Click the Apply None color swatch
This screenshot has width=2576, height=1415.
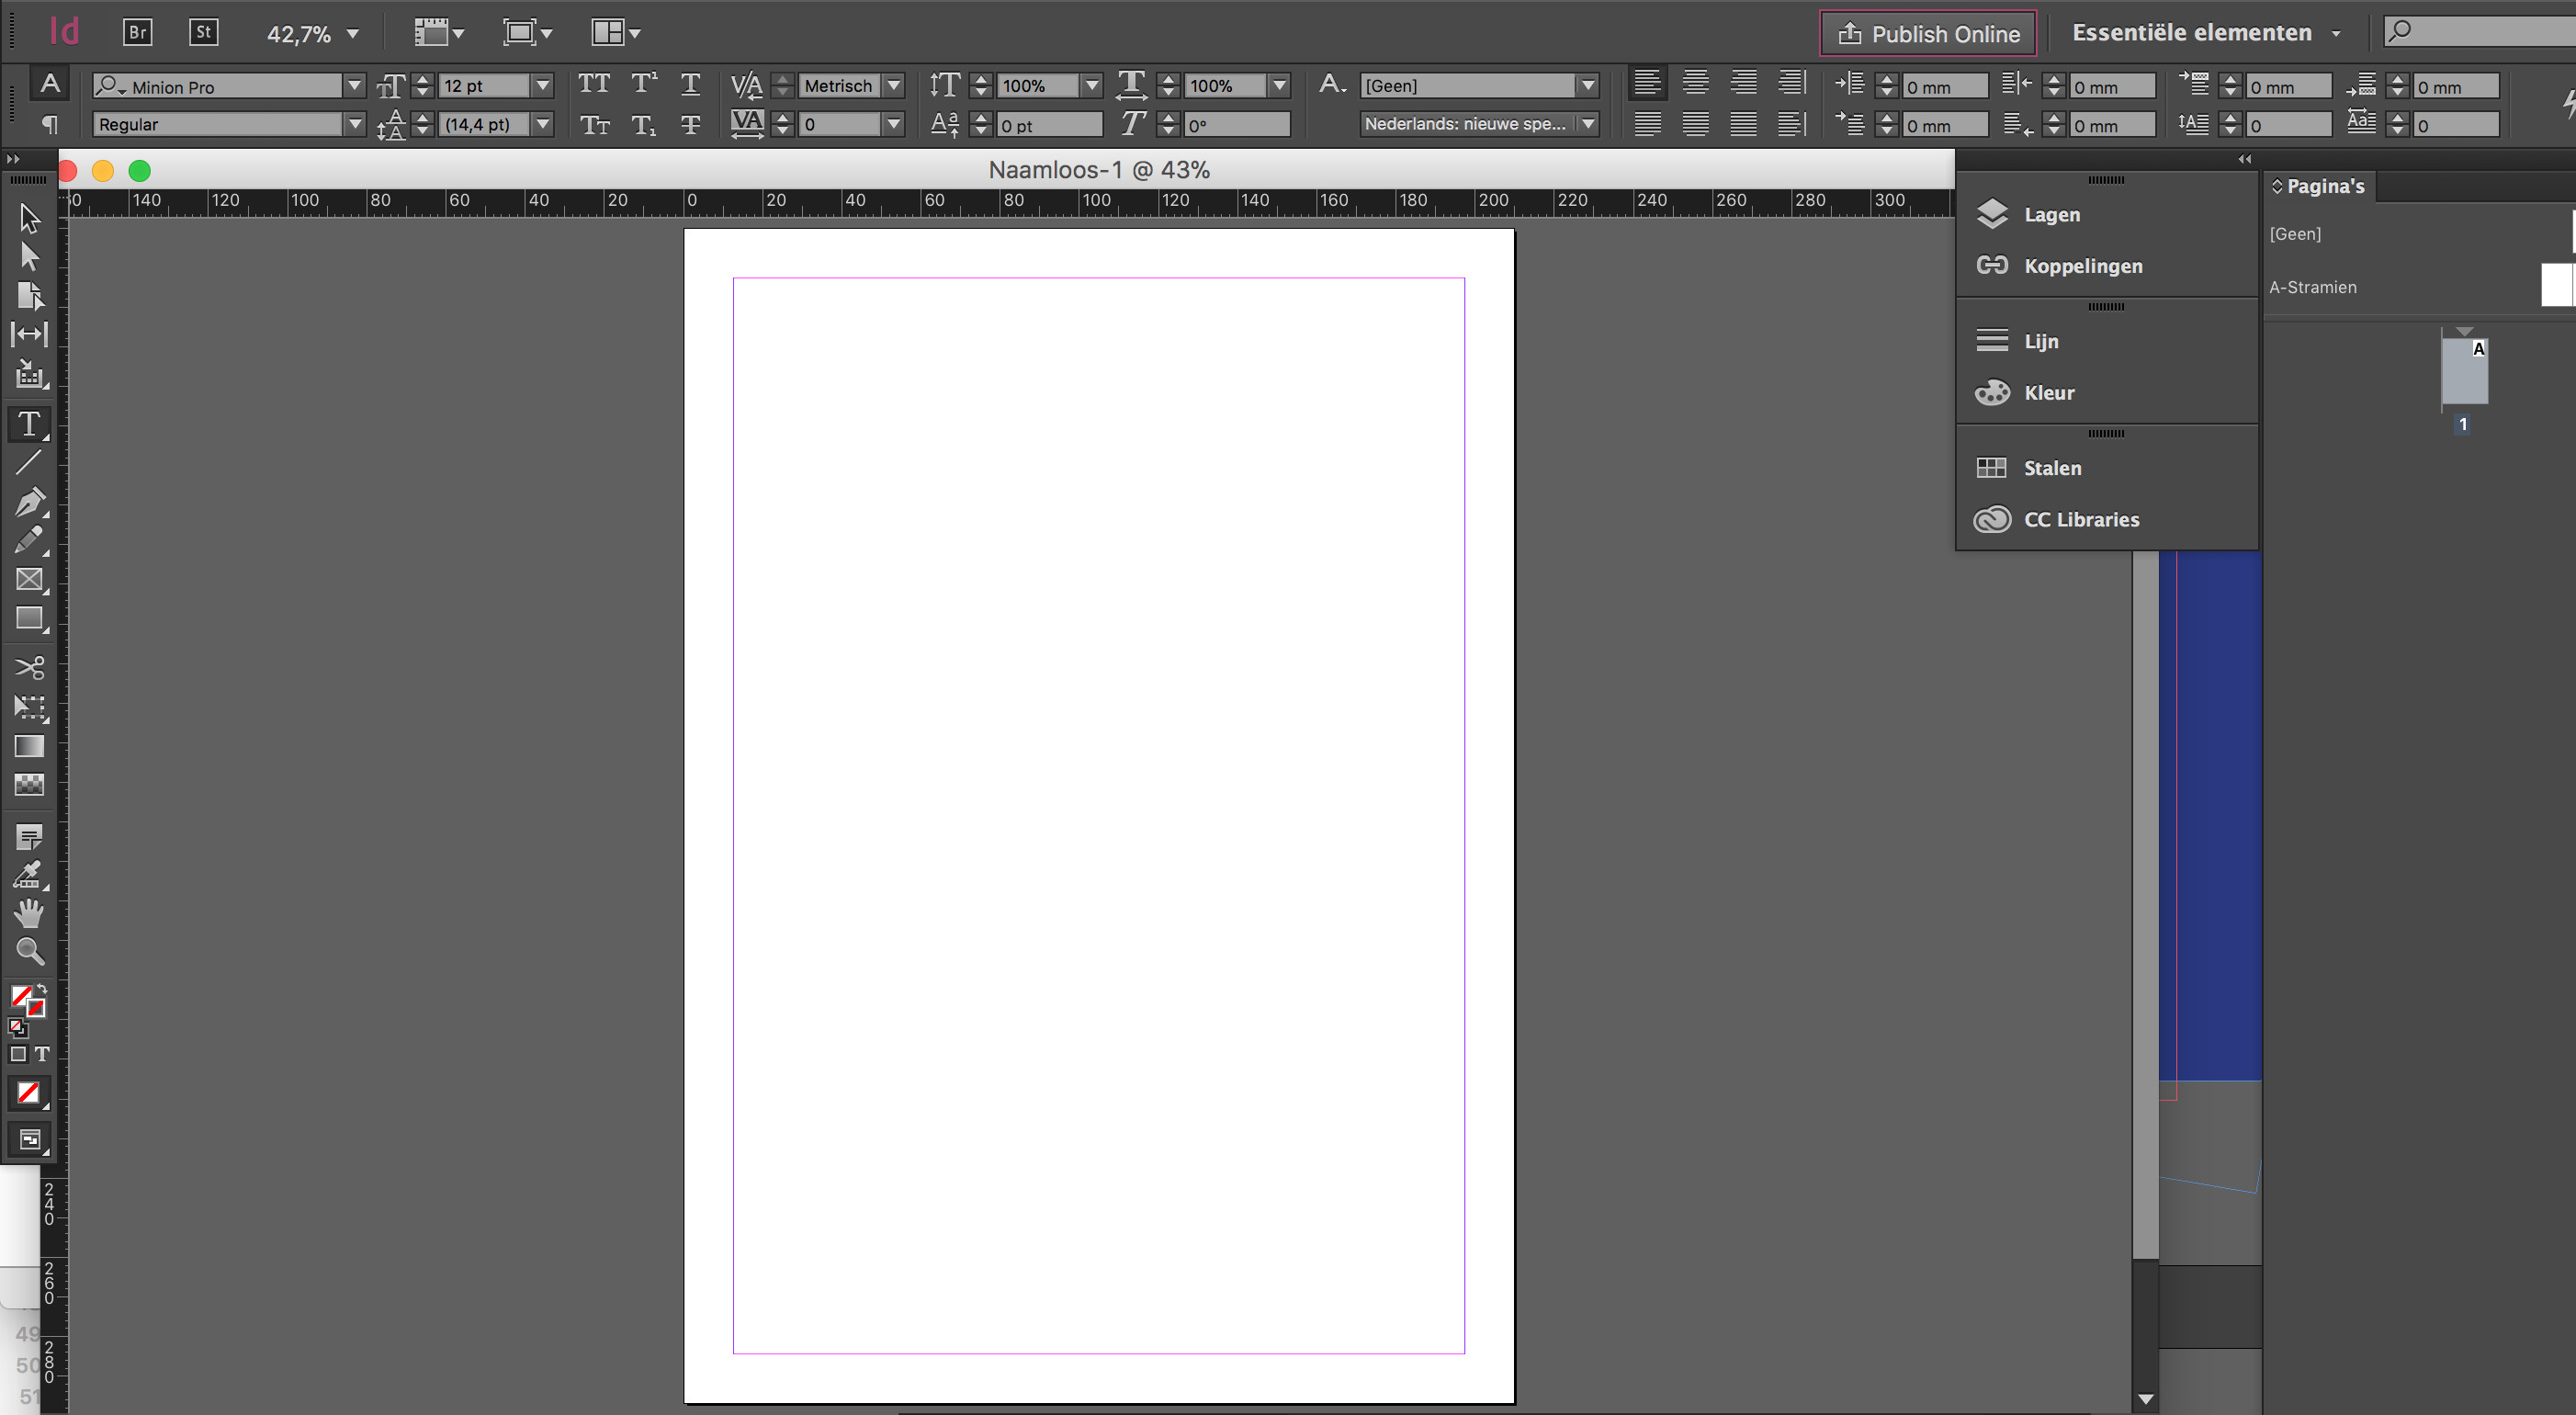(x=28, y=1093)
